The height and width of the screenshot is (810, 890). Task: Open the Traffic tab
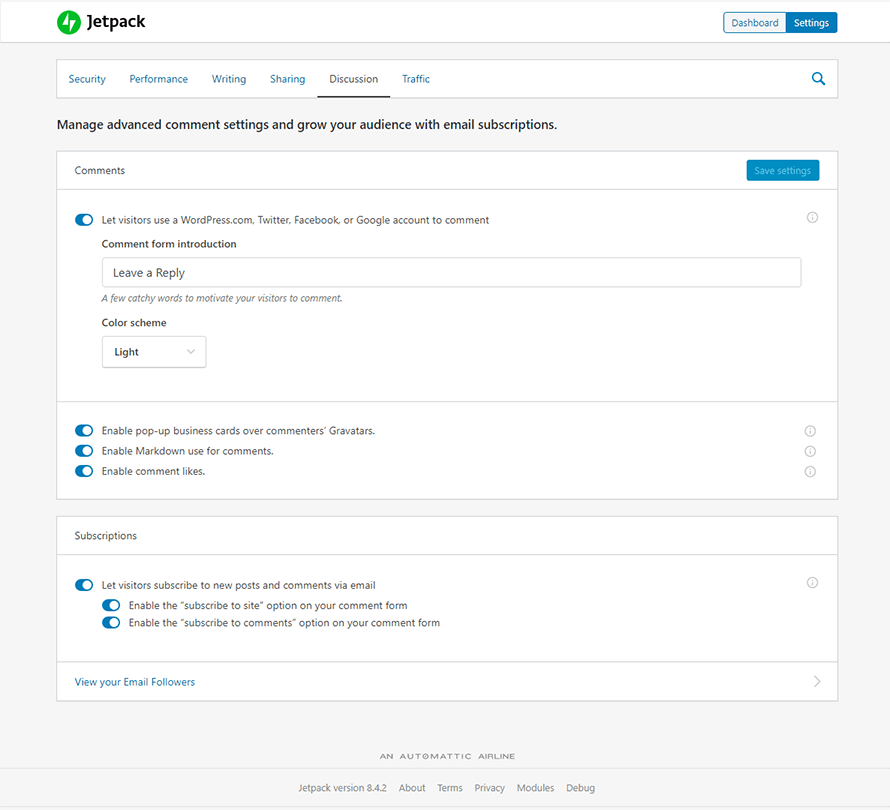coord(416,79)
